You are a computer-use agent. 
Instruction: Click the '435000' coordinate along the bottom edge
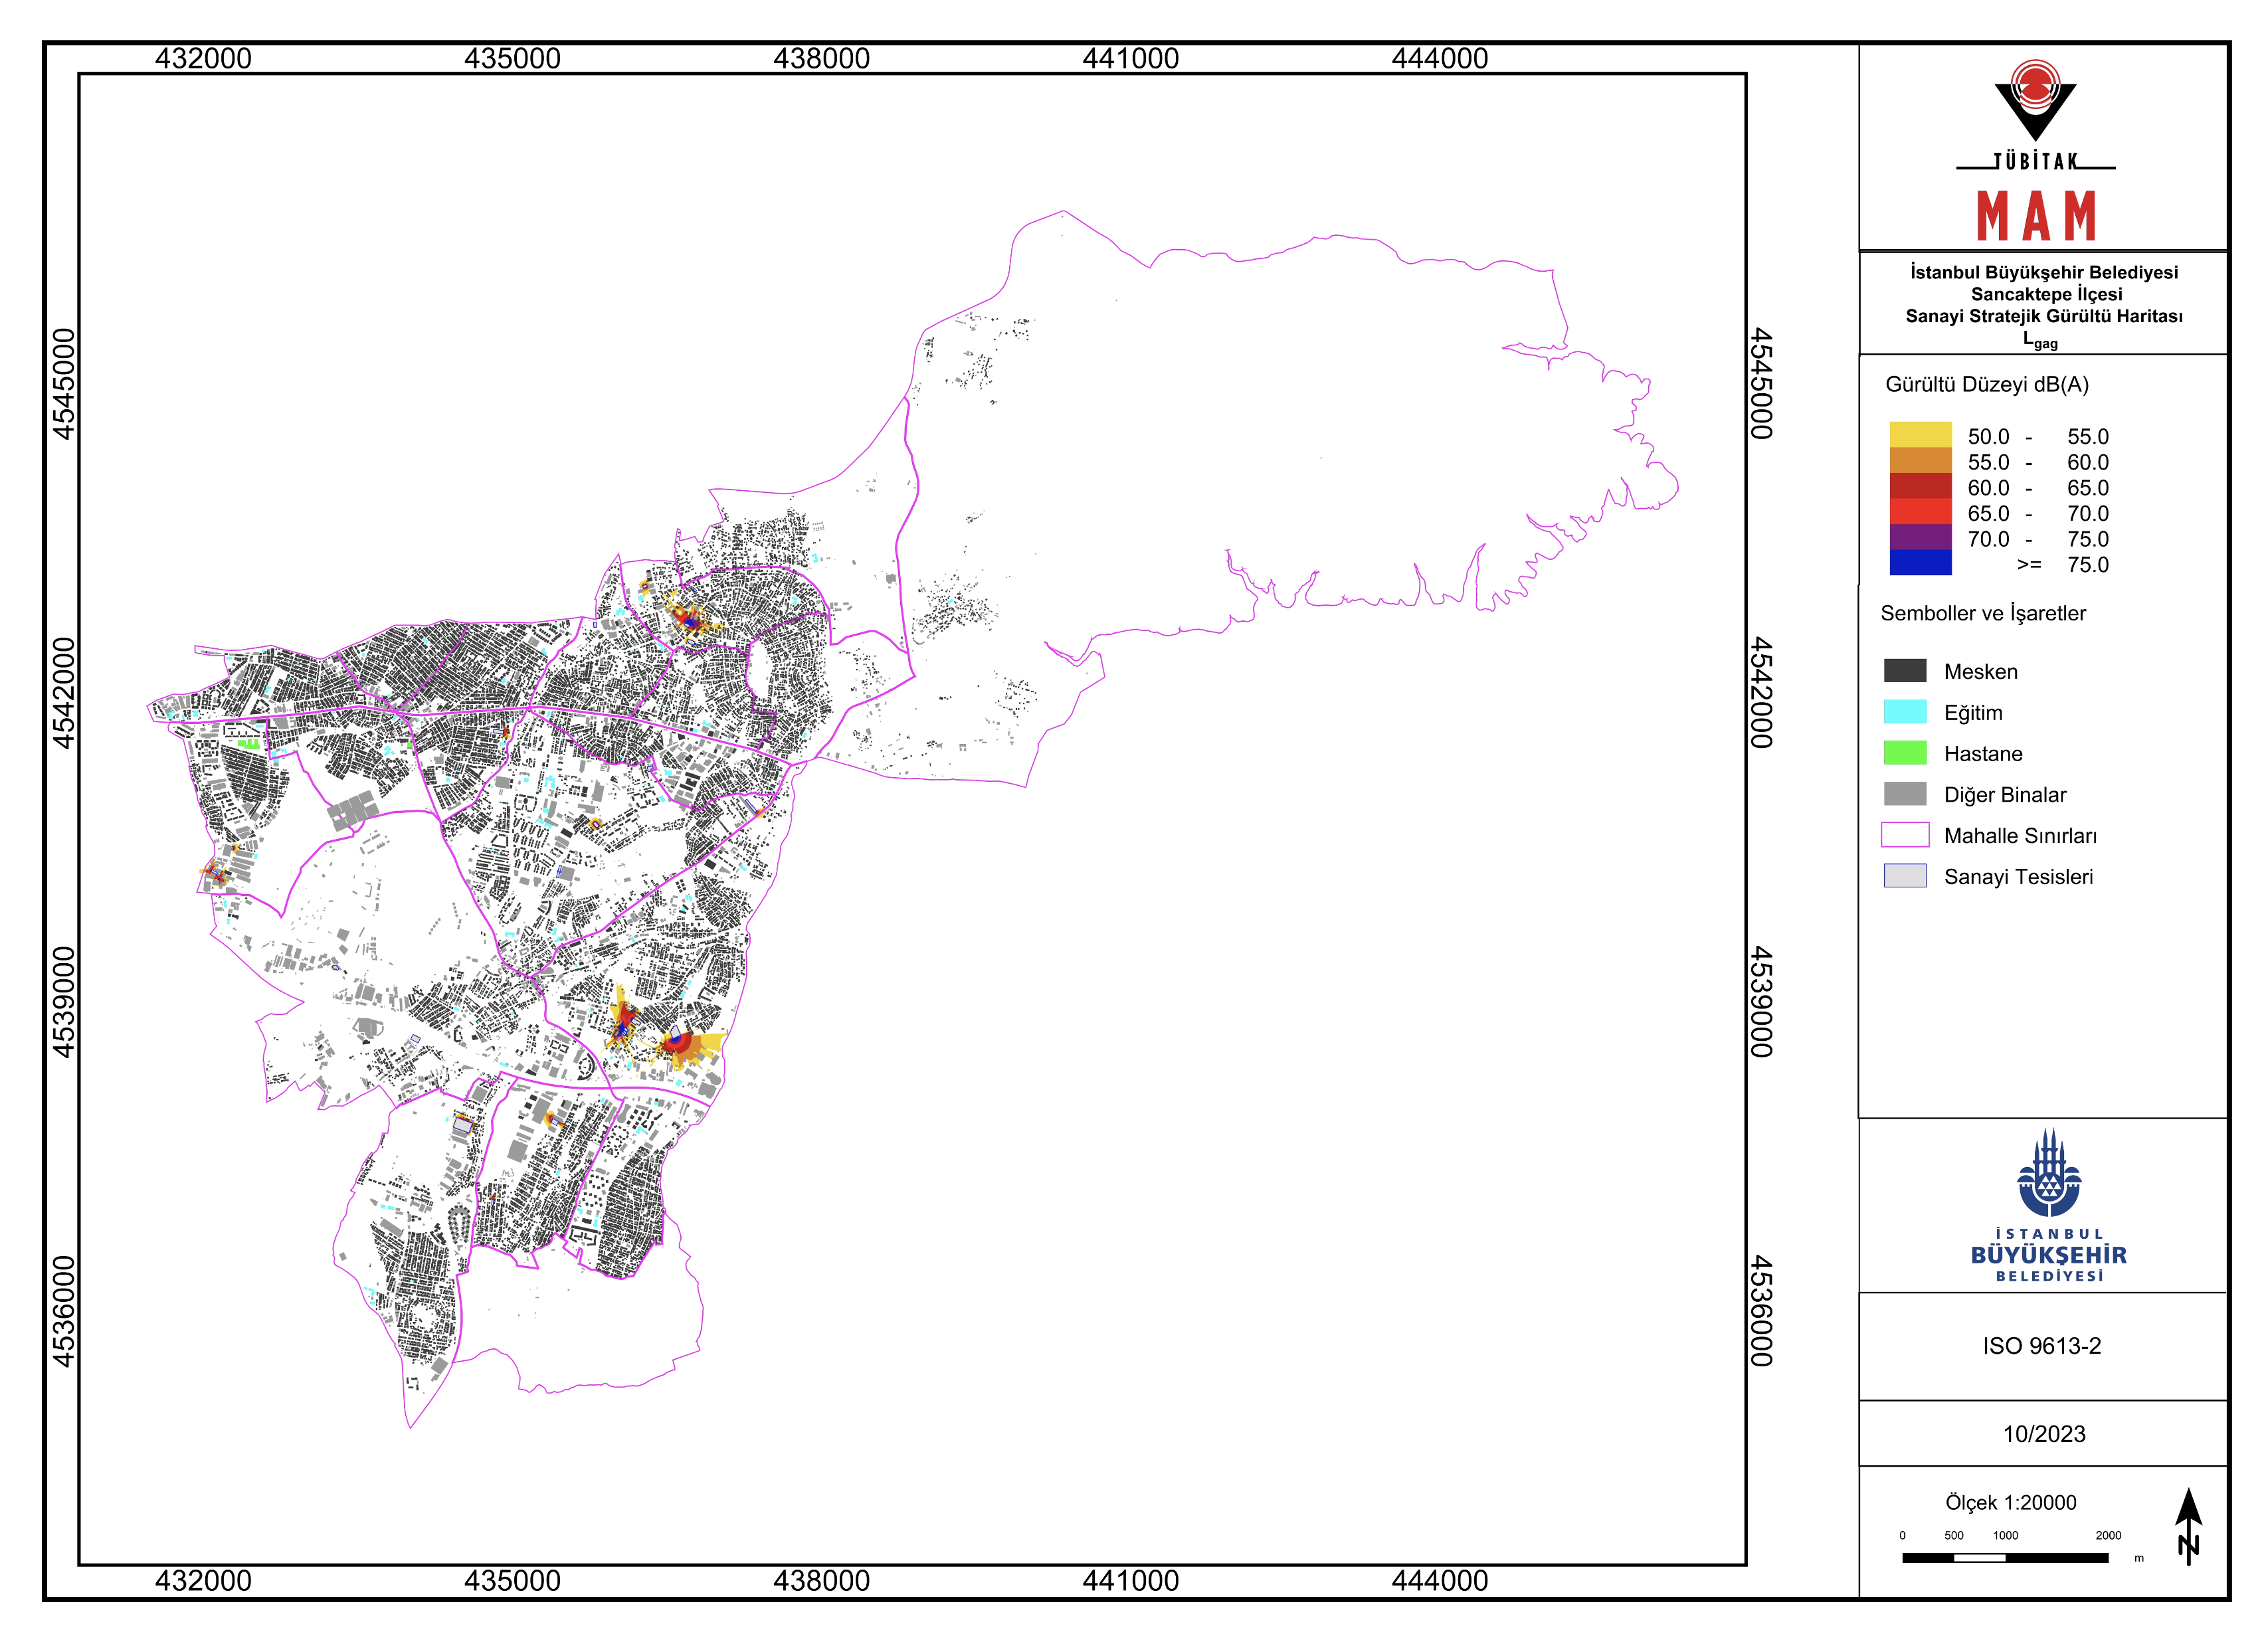512,1581
